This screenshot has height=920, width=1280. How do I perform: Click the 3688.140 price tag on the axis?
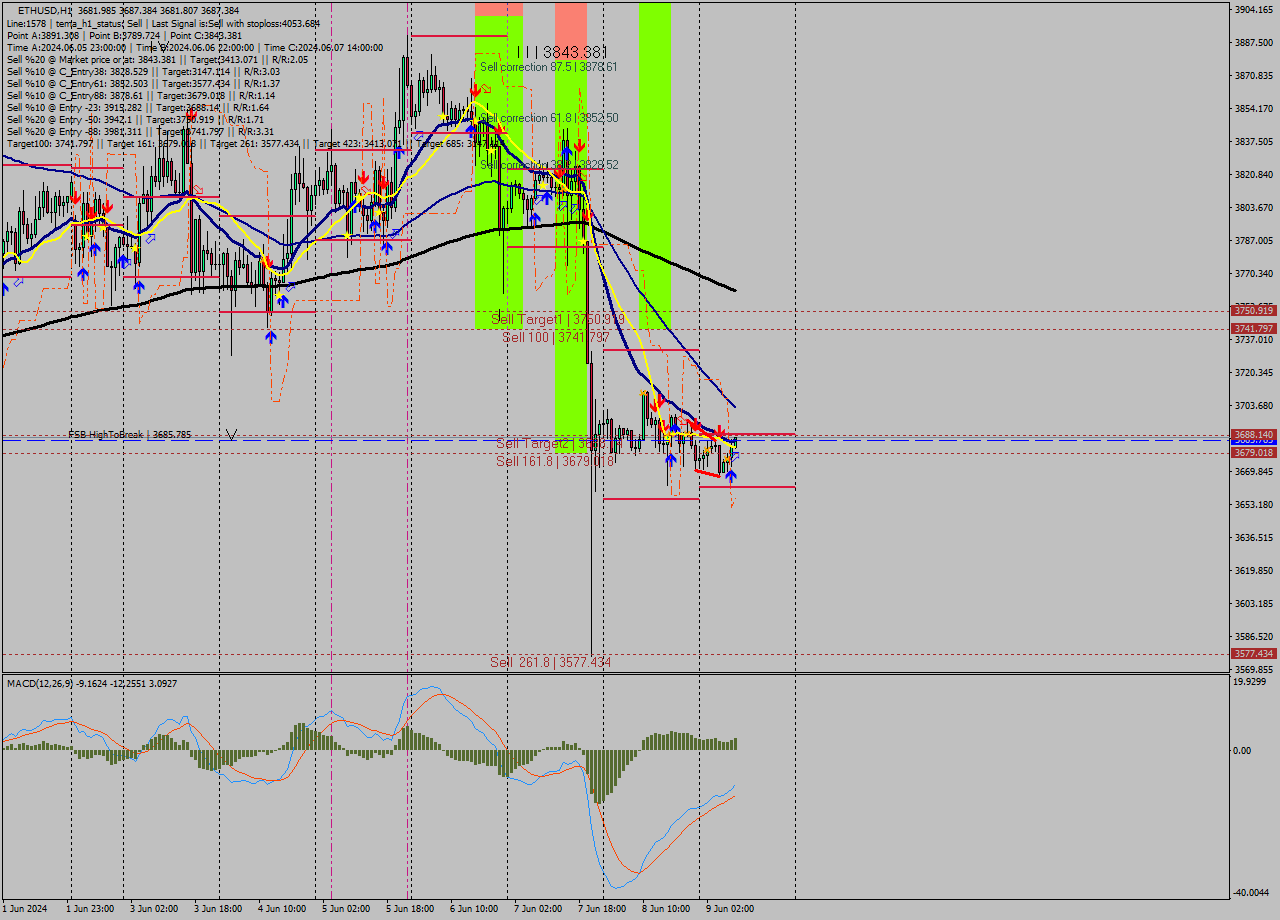click(1254, 434)
